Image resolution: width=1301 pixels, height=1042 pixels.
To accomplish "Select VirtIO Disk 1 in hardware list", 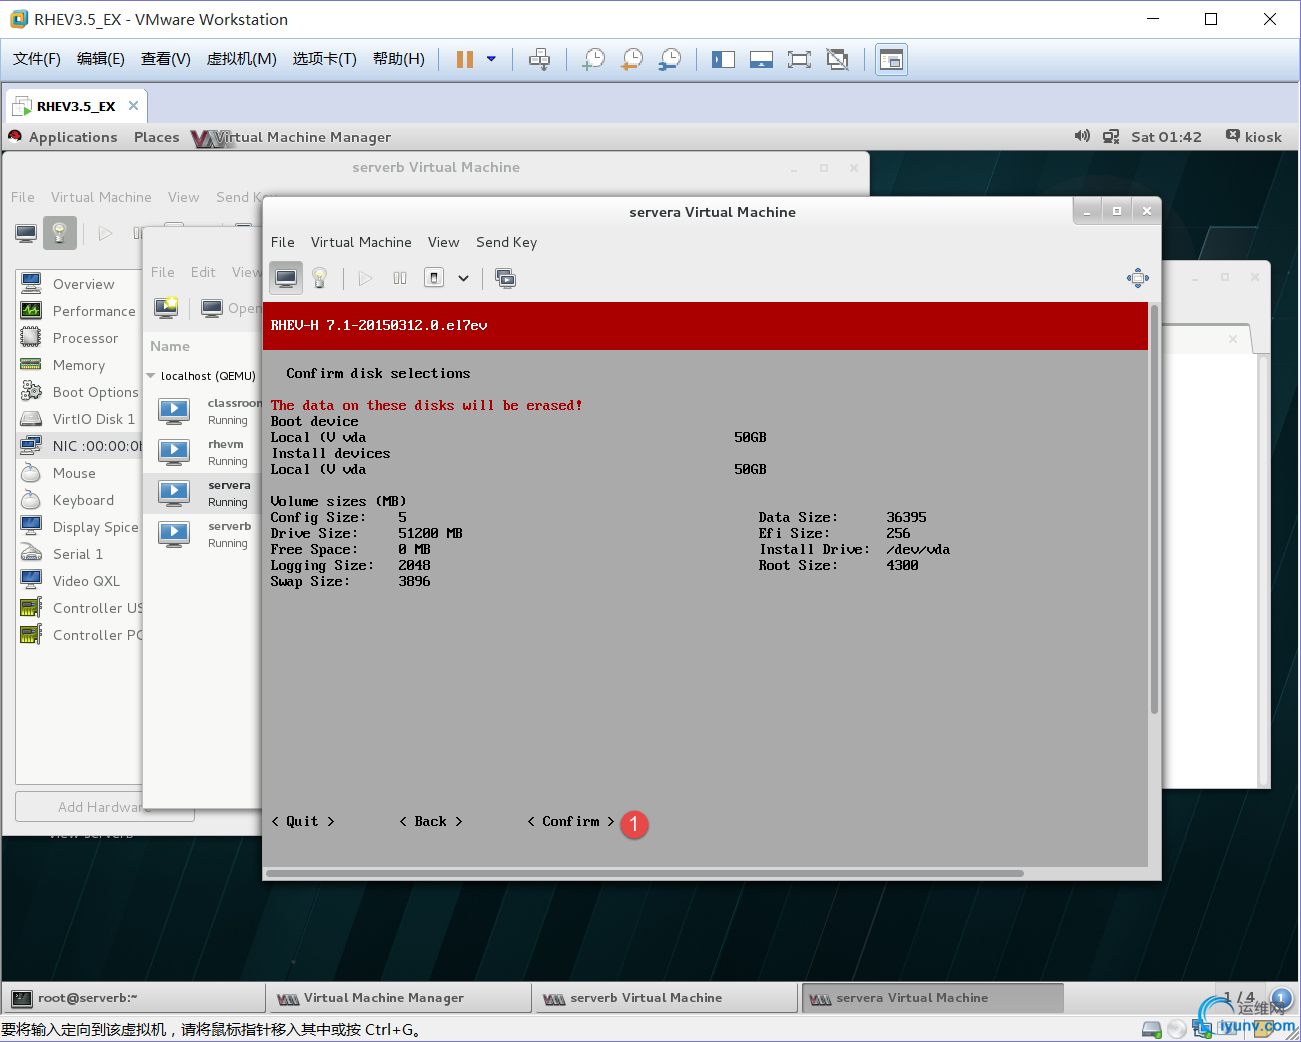I will click(80, 419).
